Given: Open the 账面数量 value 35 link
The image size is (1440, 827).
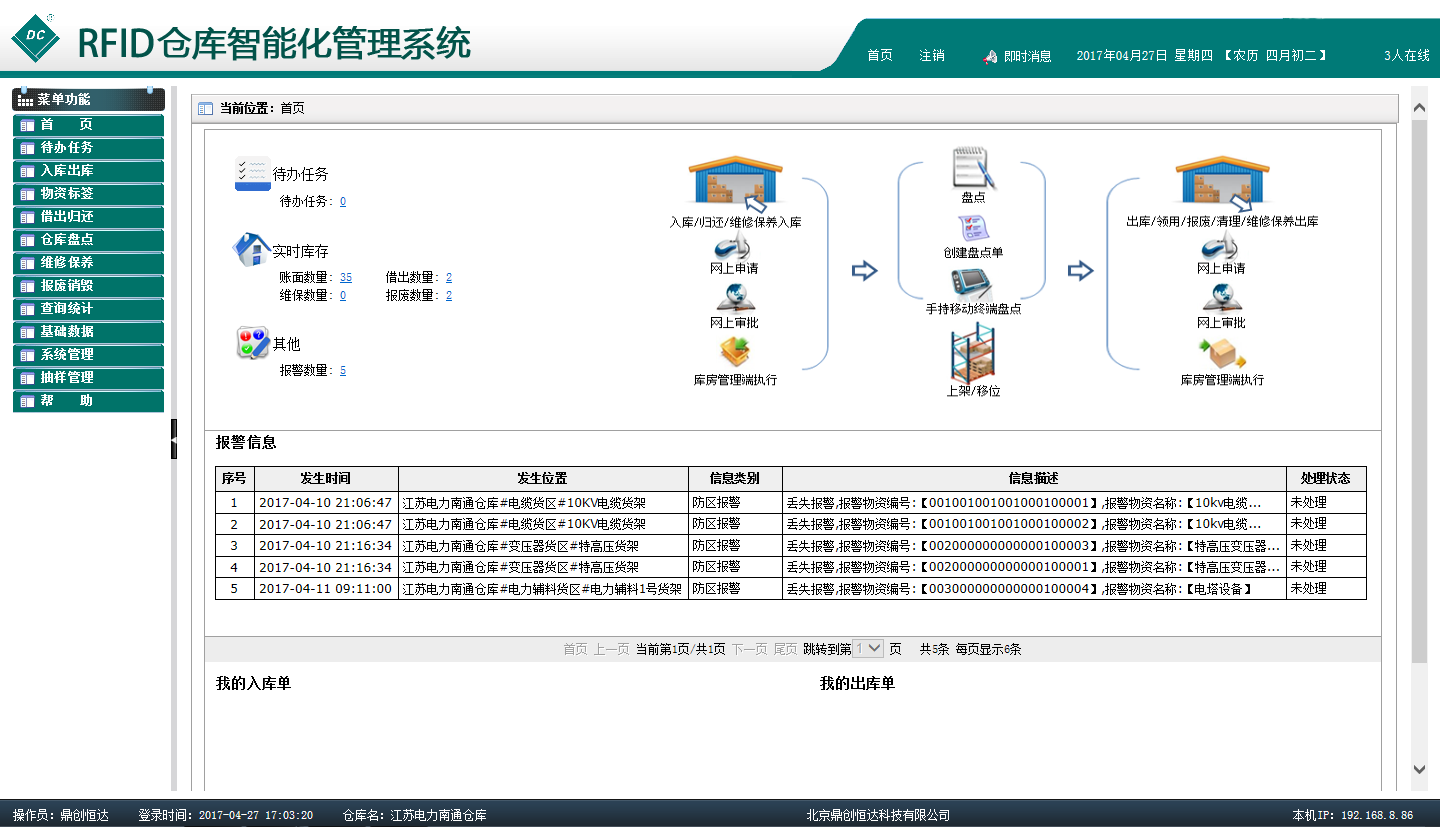Looking at the screenshot, I should [346, 278].
